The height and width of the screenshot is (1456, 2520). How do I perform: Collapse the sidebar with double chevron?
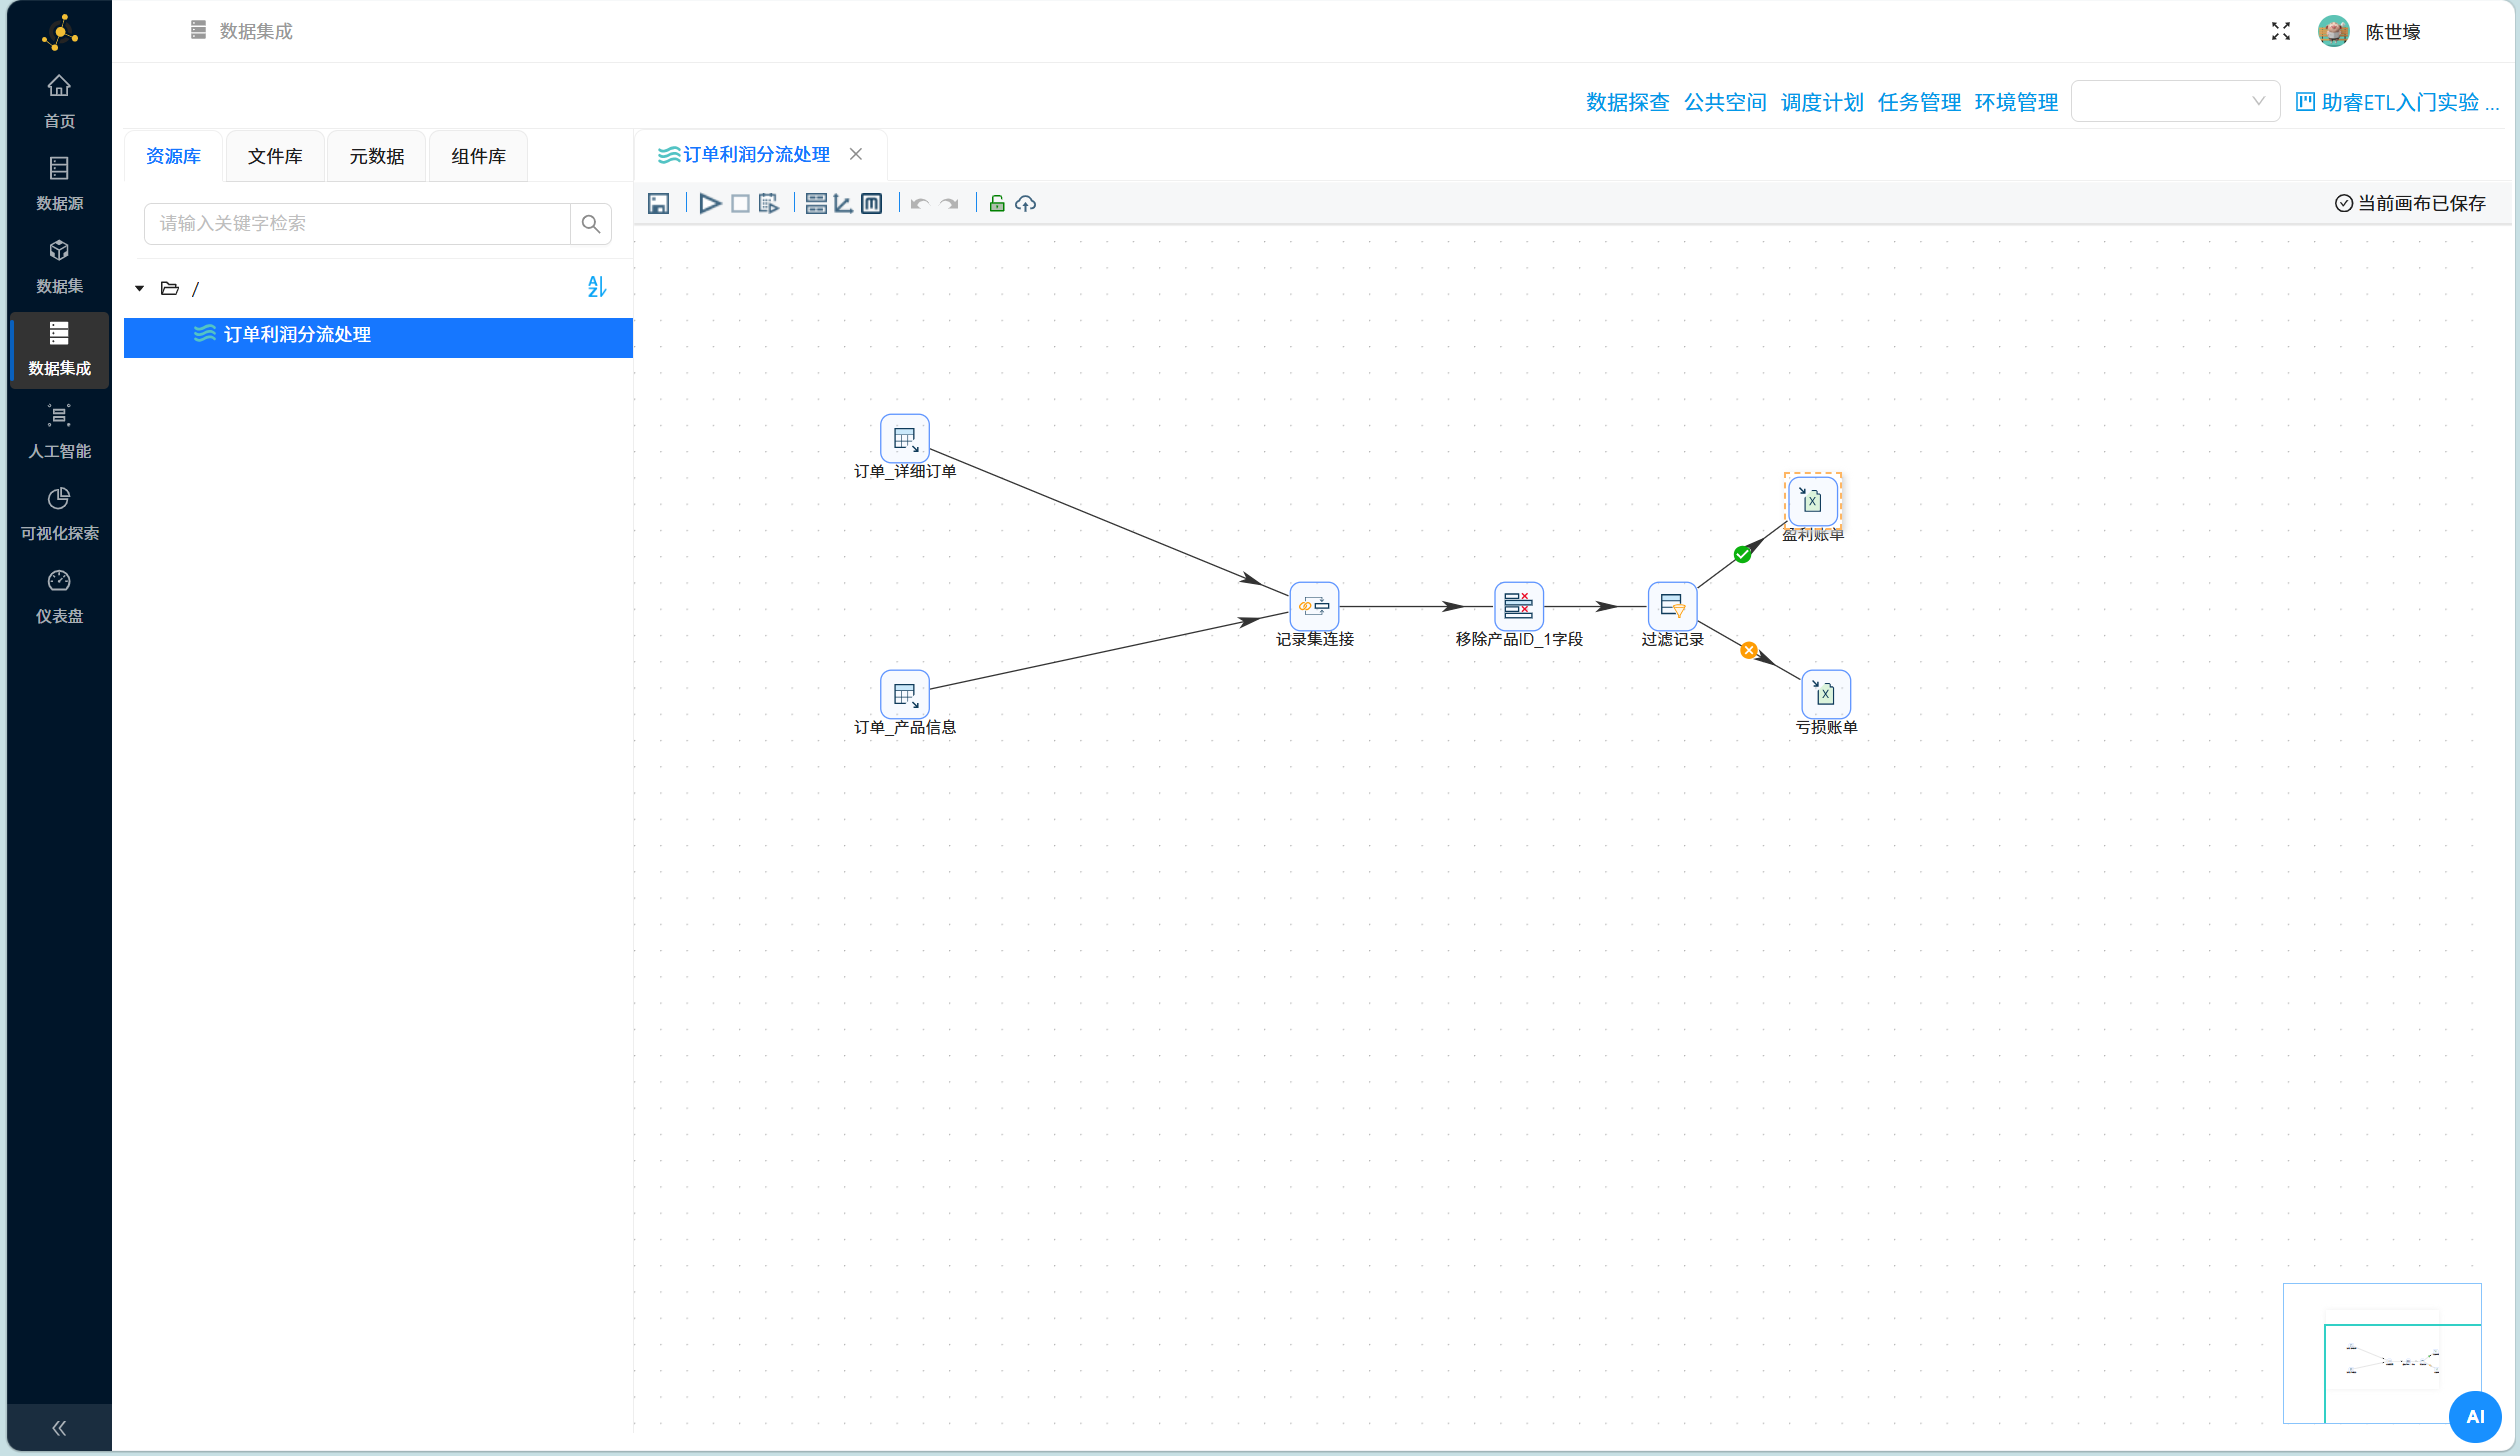click(59, 1428)
